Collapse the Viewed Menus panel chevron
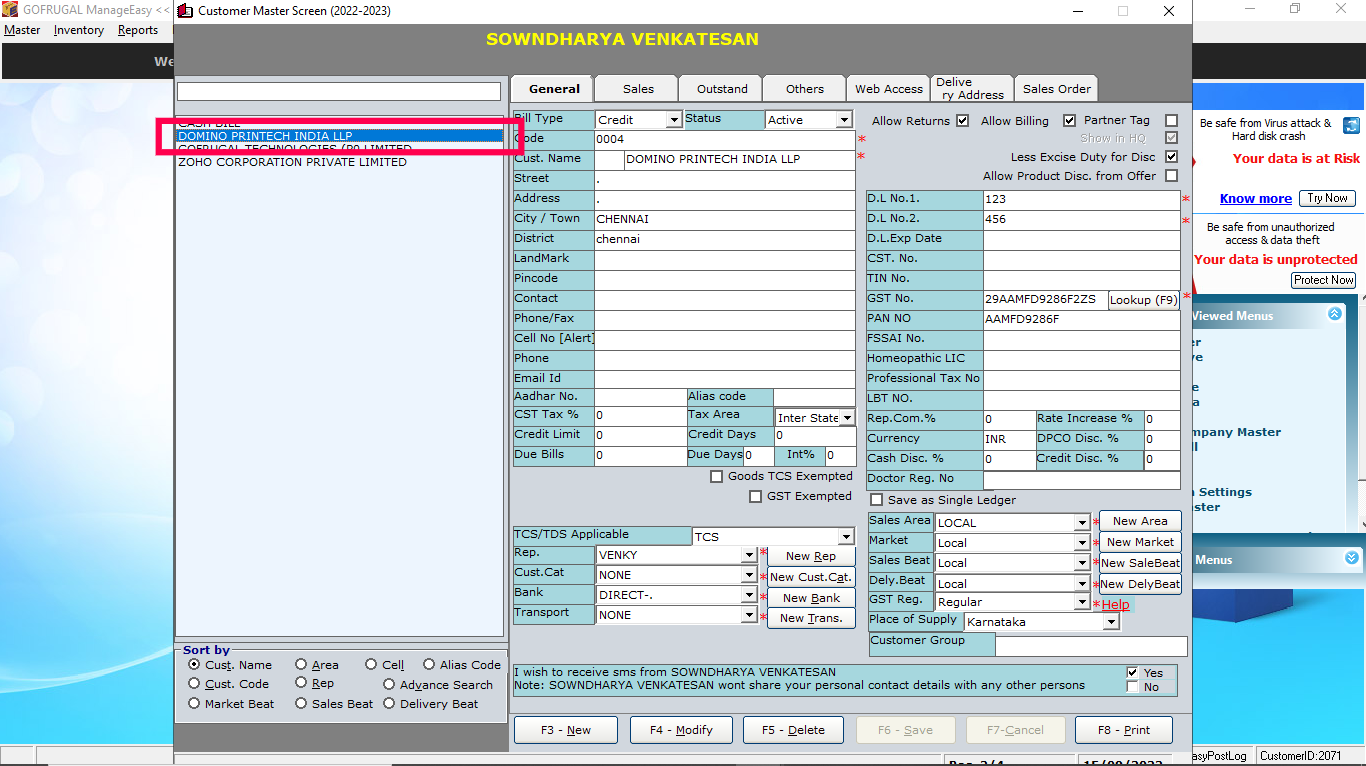The width and height of the screenshot is (1366, 766). tap(1335, 314)
